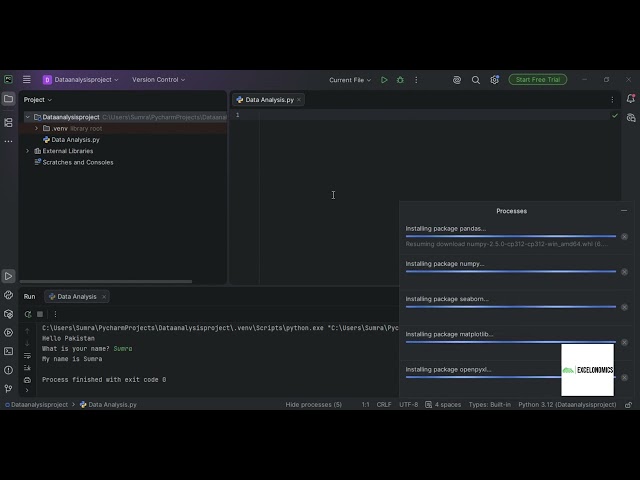Open the Git version control tool window
This screenshot has width=640, height=480.
[8, 389]
